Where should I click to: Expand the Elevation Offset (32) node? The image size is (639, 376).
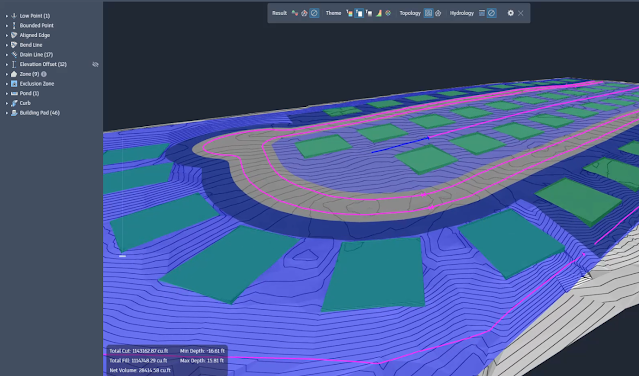point(7,64)
